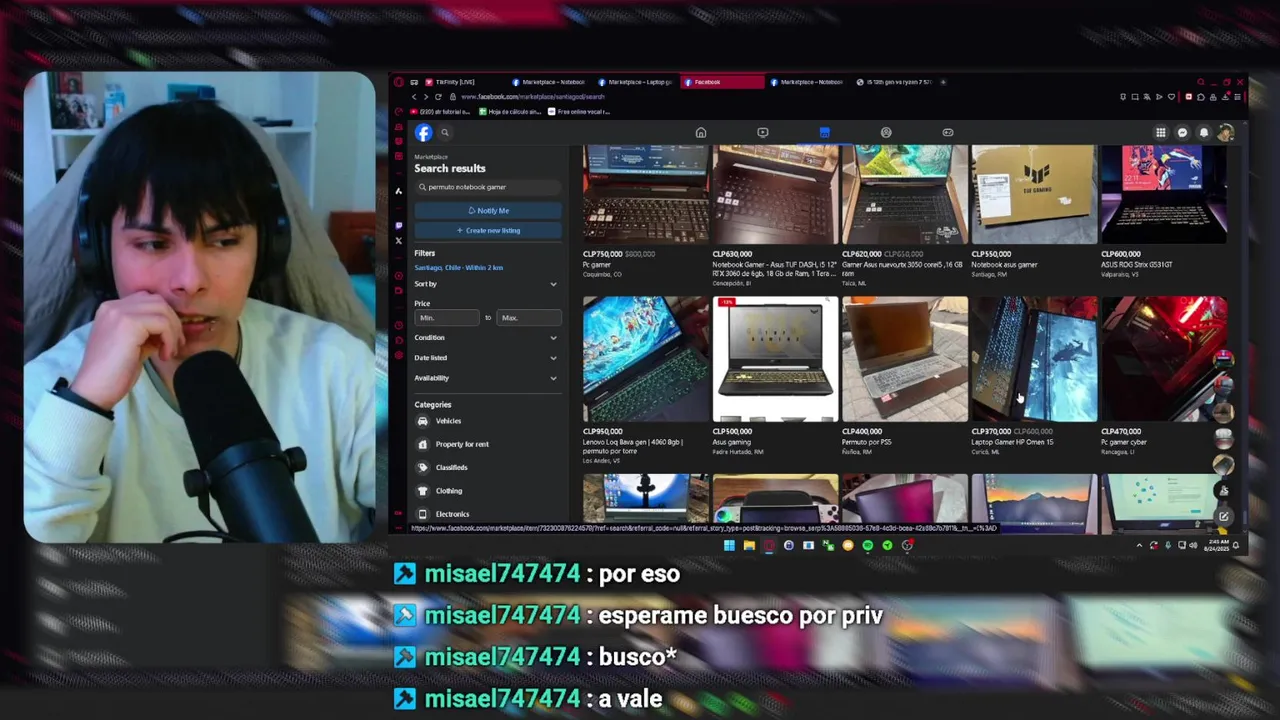The height and width of the screenshot is (720, 1280).
Task: Open the Asus gaming CLP500,000 listing photo
Action: (x=775, y=359)
